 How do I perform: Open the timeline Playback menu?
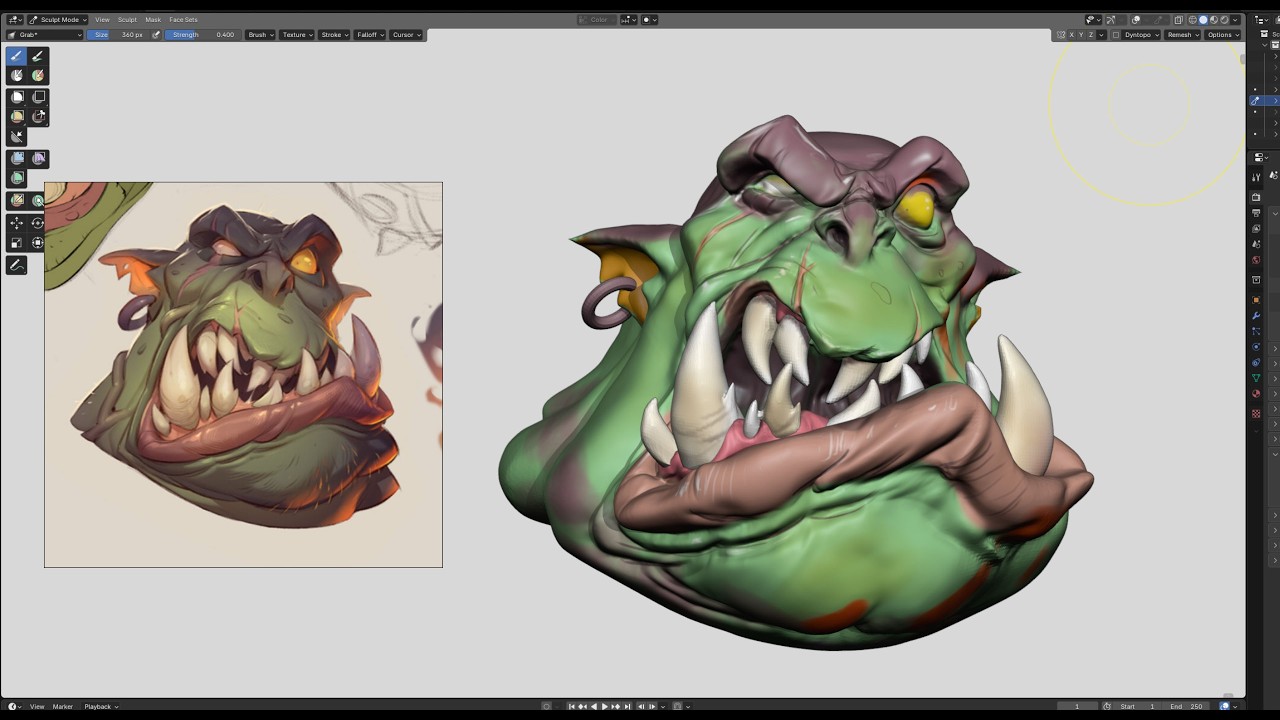coord(99,706)
